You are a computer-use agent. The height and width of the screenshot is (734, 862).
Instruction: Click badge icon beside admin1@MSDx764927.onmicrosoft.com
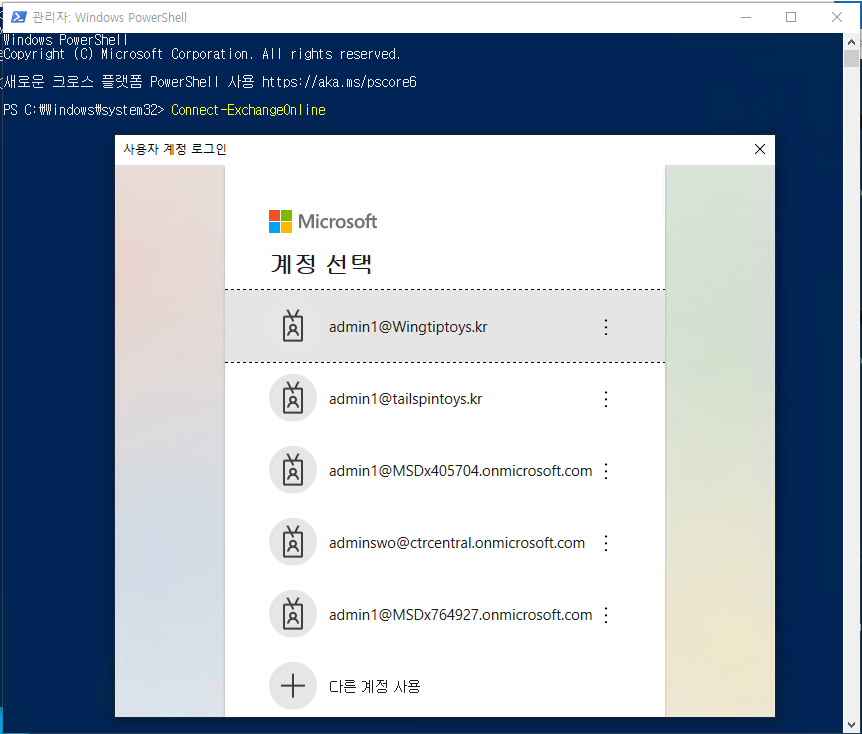[292, 614]
